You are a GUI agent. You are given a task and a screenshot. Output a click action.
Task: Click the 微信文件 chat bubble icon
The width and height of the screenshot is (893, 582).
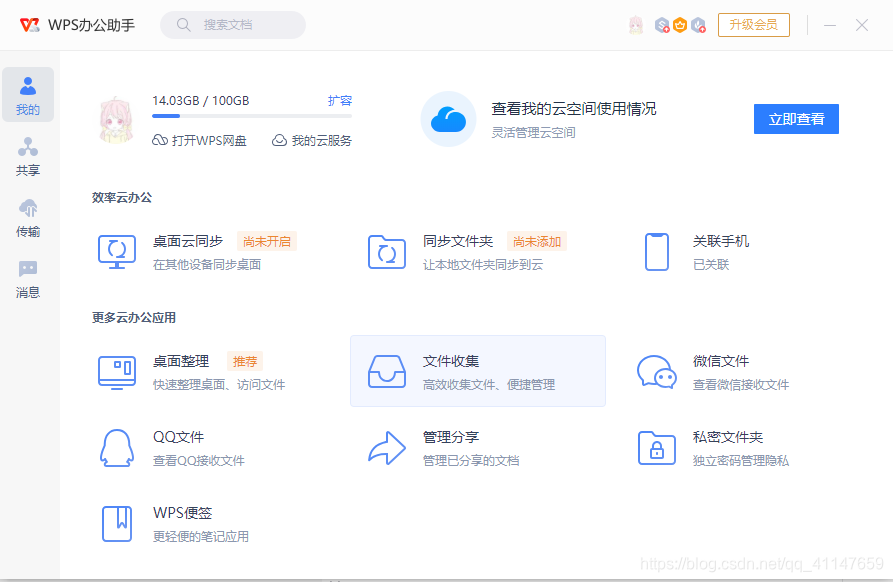coord(657,372)
